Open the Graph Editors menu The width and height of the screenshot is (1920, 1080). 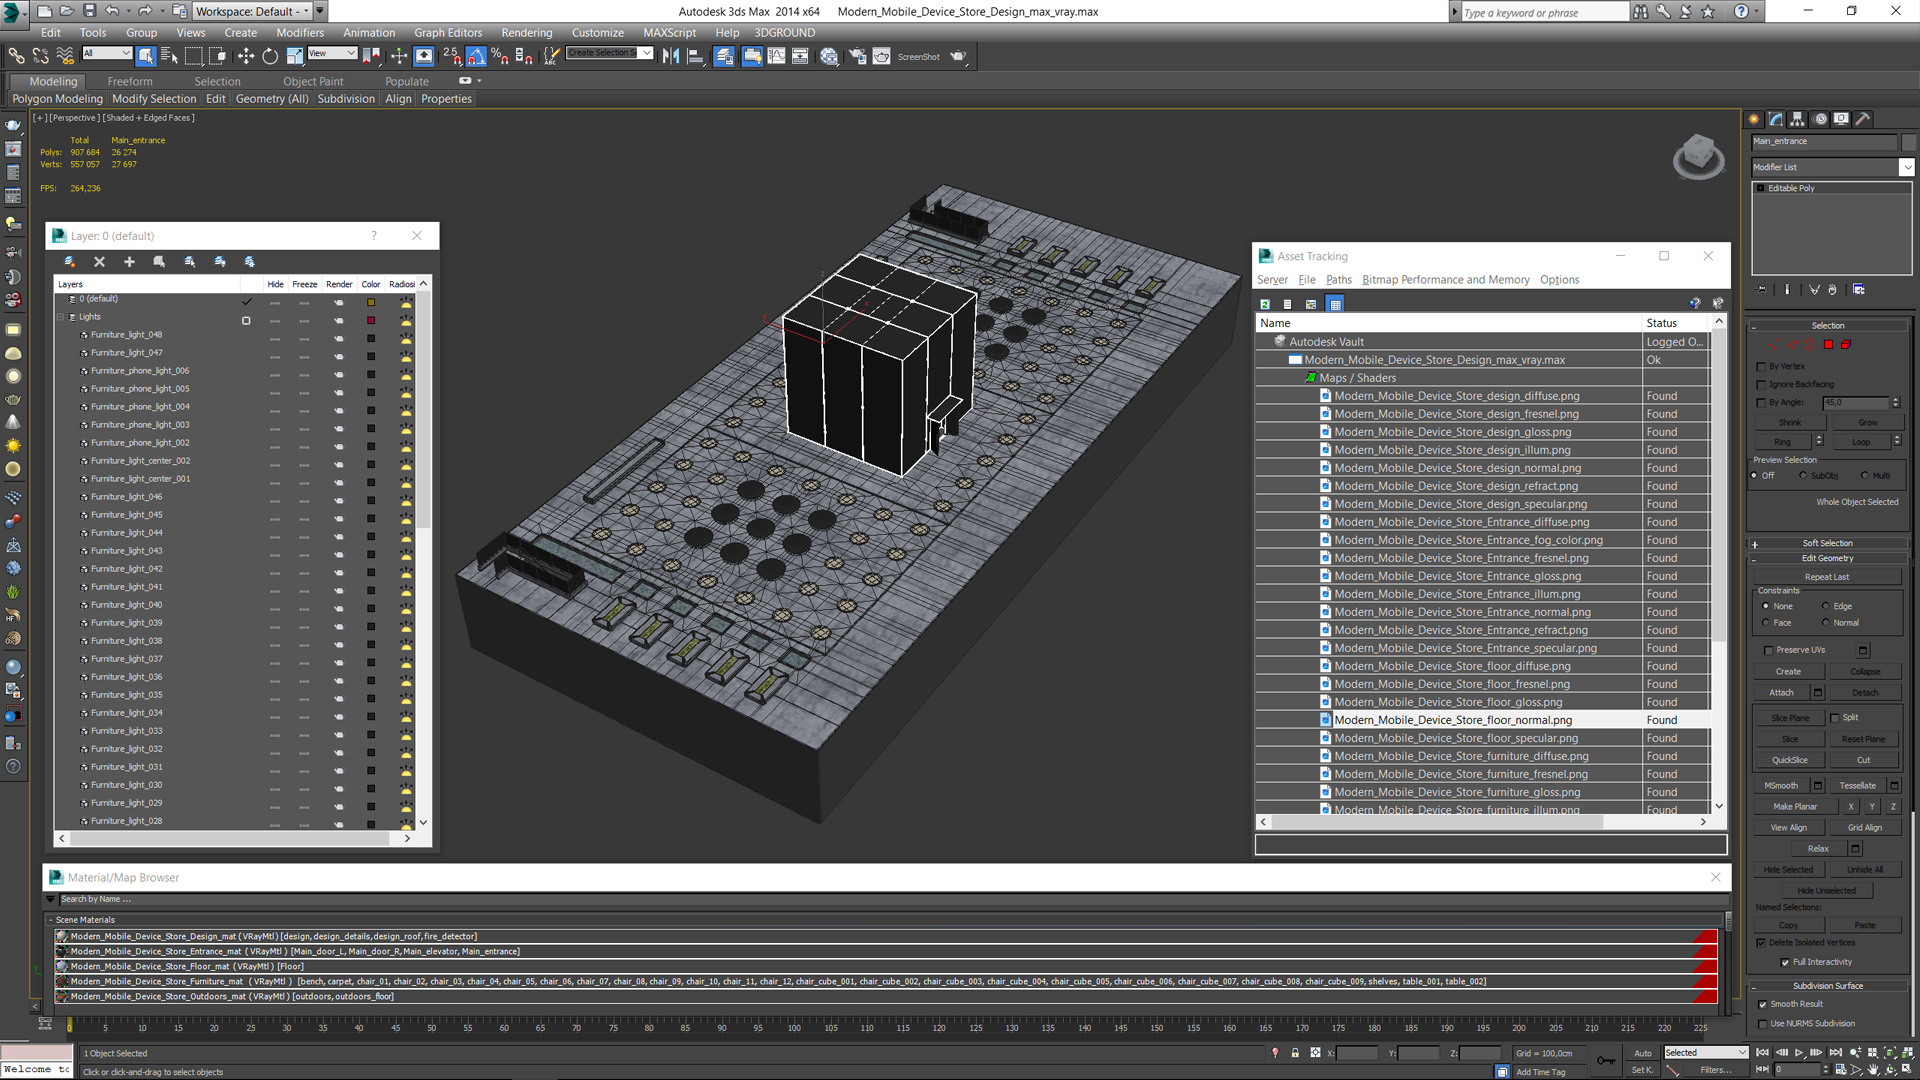coord(447,33)
